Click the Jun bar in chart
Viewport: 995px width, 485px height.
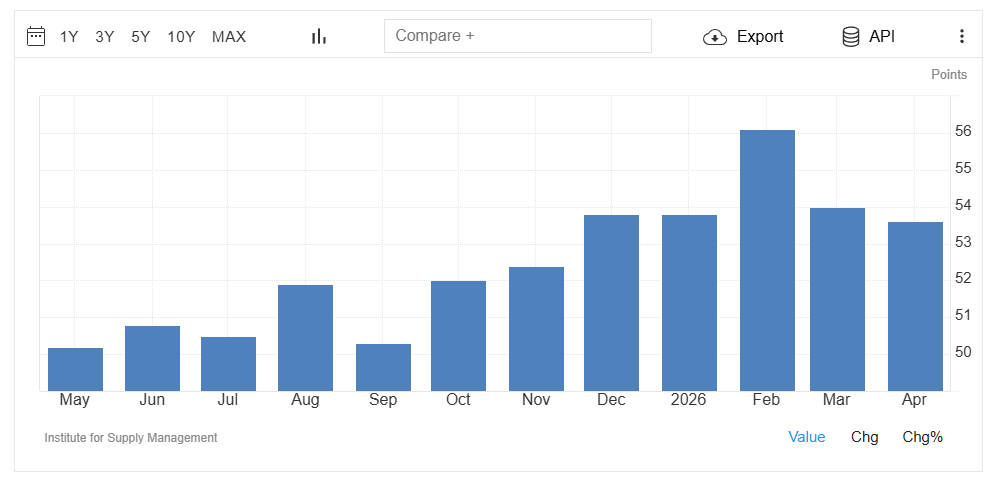pyautogui.click(x=152, y=359)
